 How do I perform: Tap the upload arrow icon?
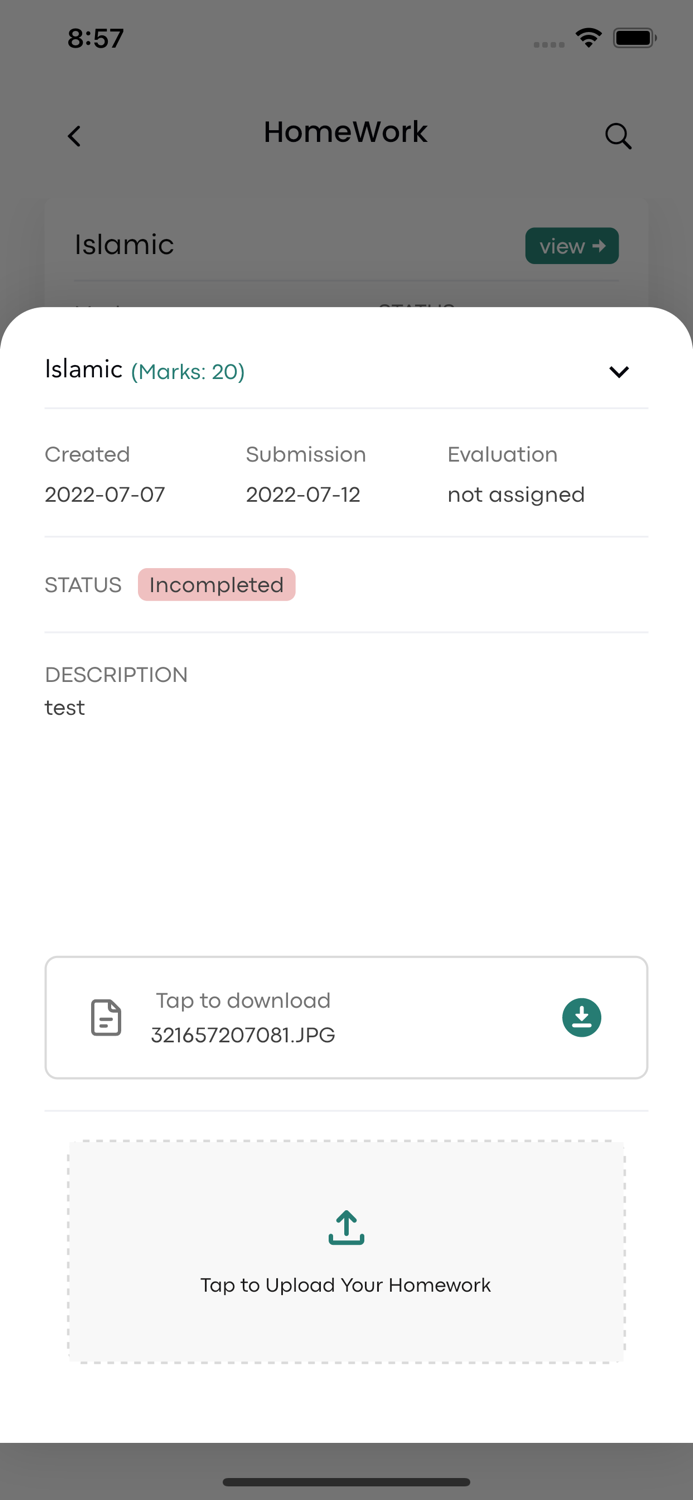click(x=346, y=1227)
